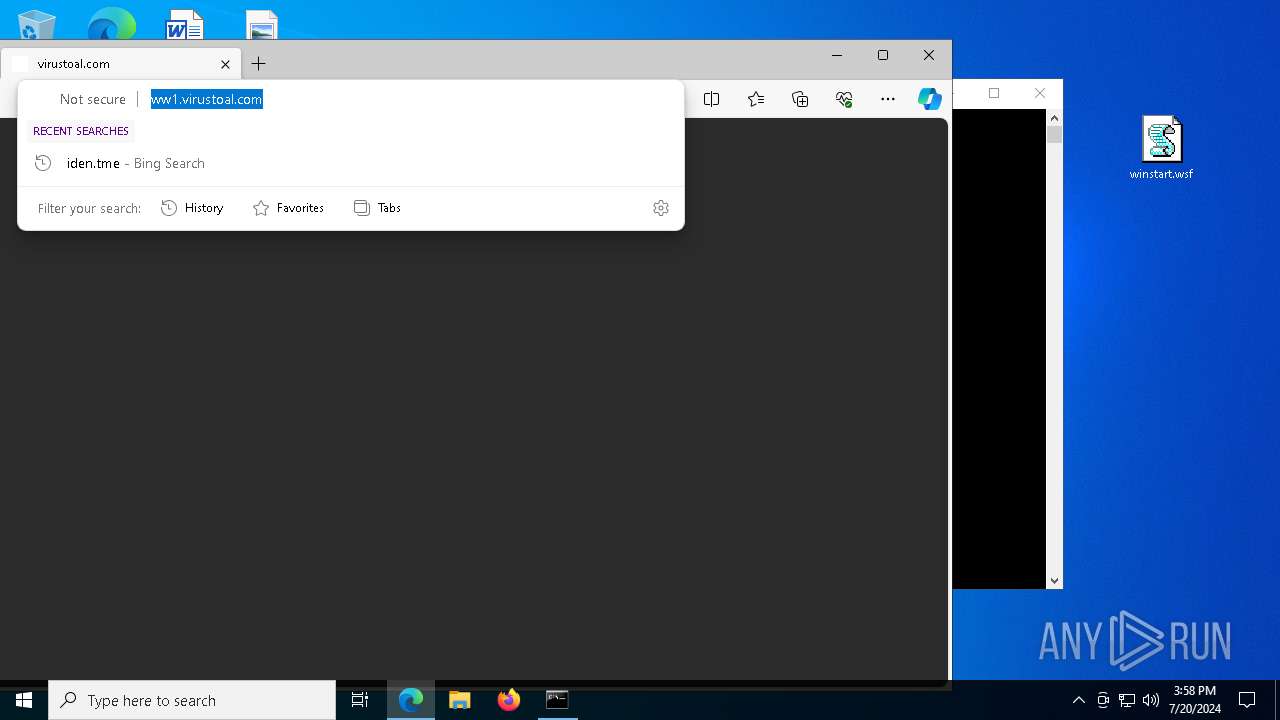The width and height of the screenshot is (1280, 720).
Task: Maximize the Edge browser window
Action: [x=883, y=55]
